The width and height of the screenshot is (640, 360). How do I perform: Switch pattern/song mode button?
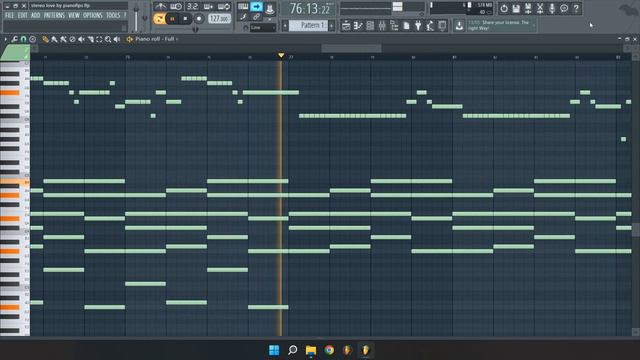[159, 19]
